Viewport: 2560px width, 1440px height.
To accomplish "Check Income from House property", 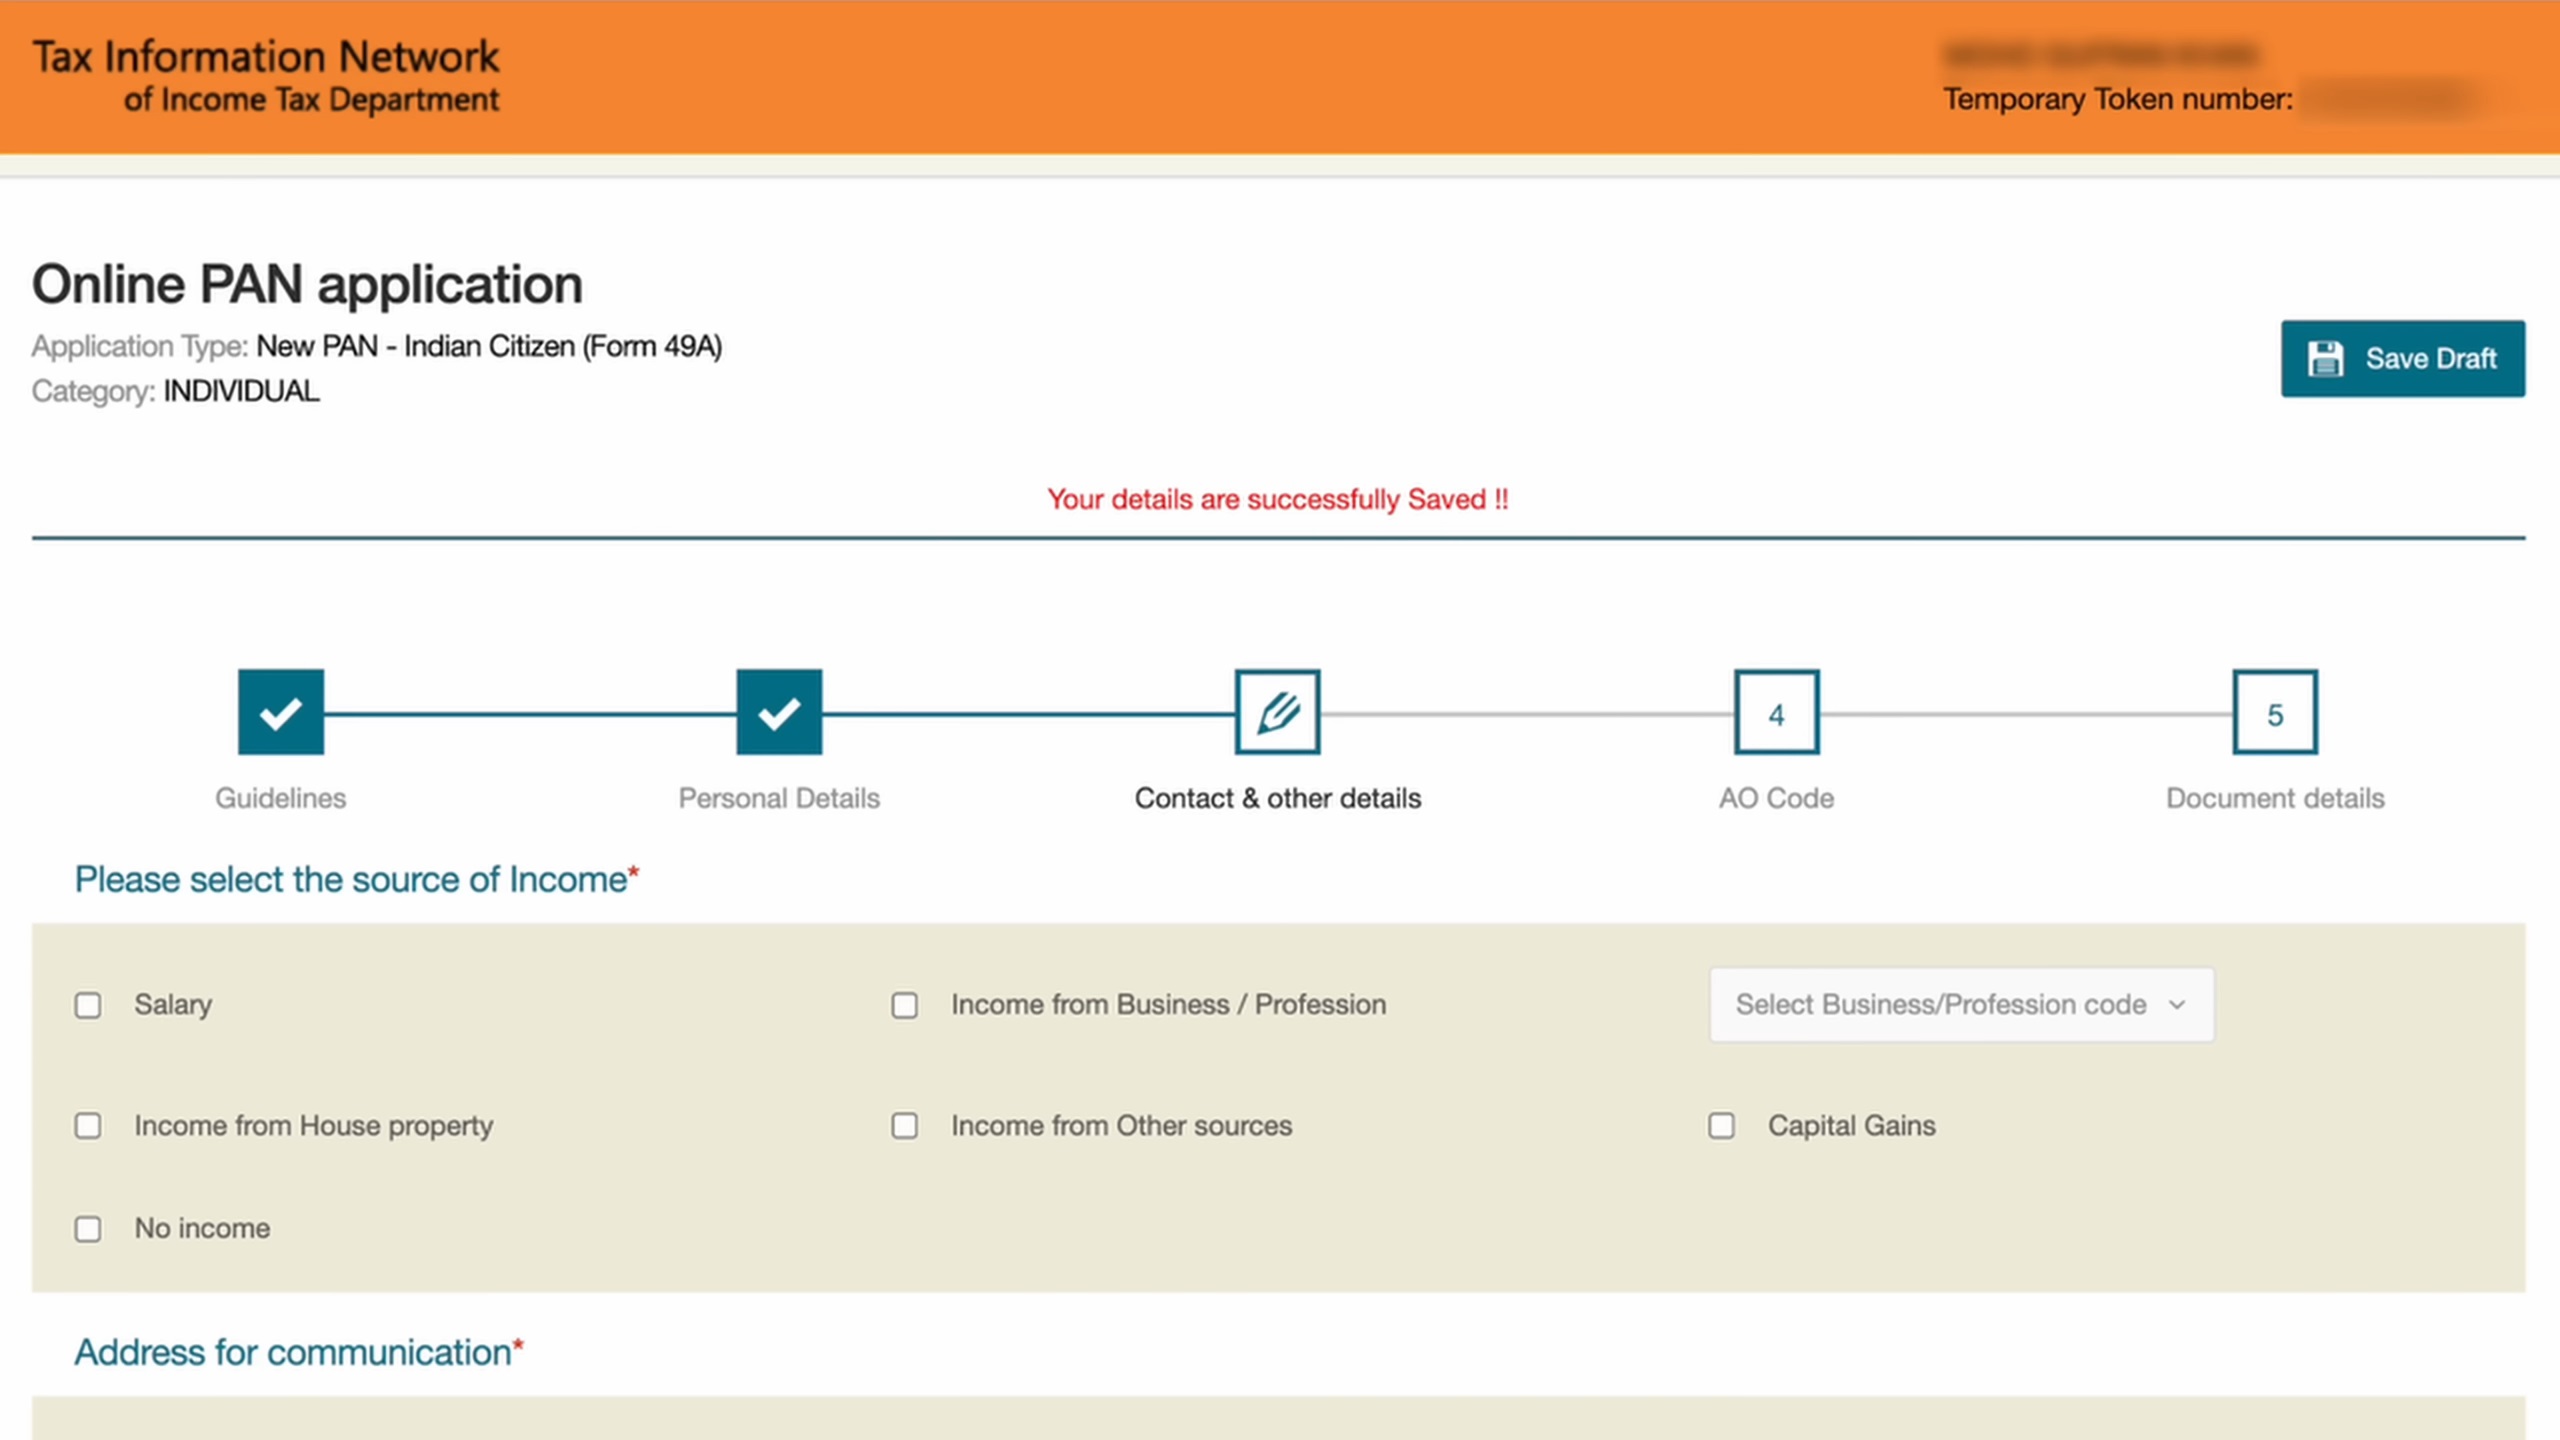I will coord(88,1126).
